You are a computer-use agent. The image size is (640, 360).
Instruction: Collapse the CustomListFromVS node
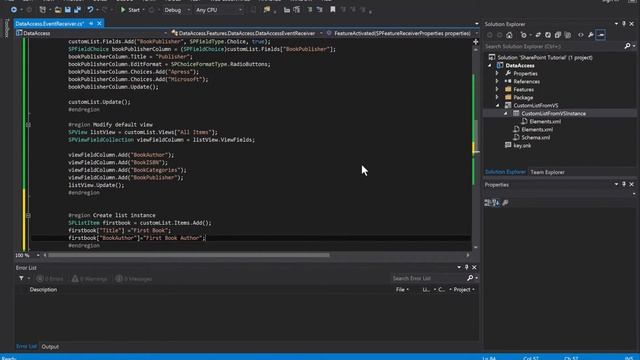click(x=497, y=106)
